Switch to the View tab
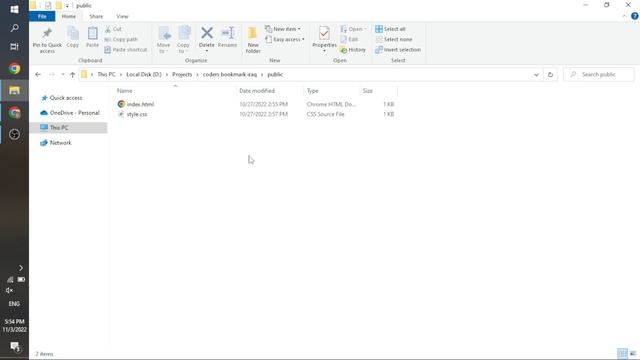The image size is (640, 360). (122, 16)
